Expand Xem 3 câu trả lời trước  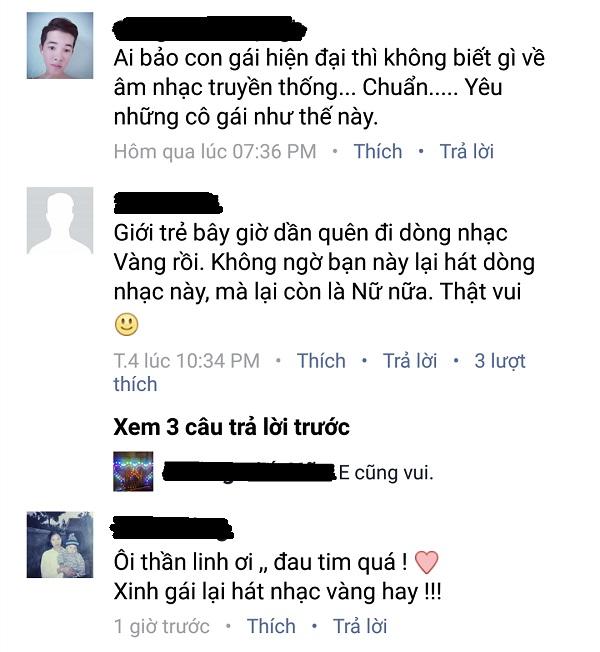[232, 427]
